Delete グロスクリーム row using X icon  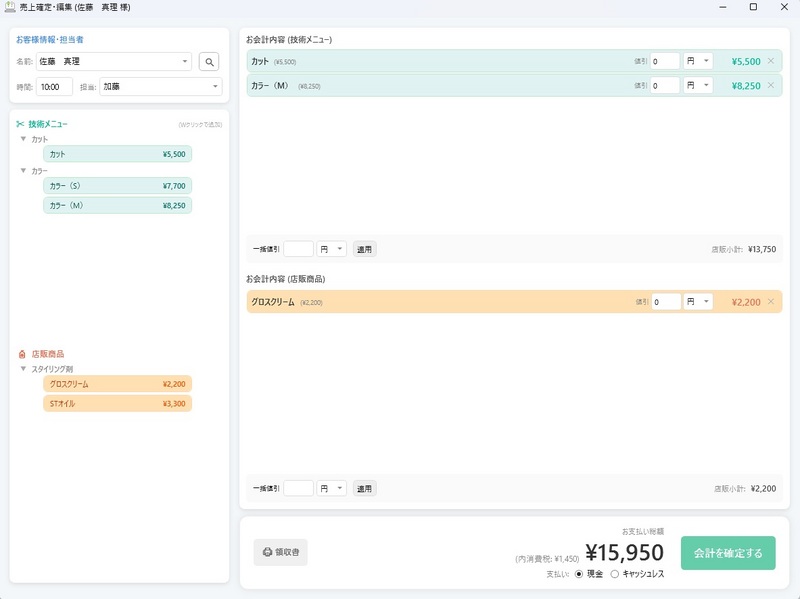[x=770, y=302]
